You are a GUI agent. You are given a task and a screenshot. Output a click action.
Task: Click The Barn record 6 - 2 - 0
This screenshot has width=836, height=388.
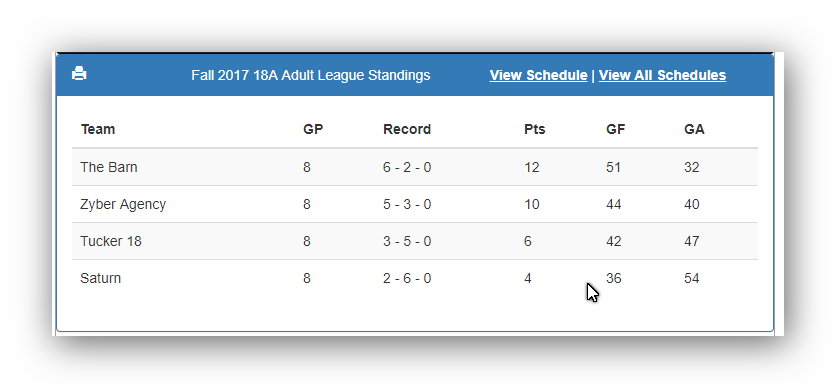[407, 167]
